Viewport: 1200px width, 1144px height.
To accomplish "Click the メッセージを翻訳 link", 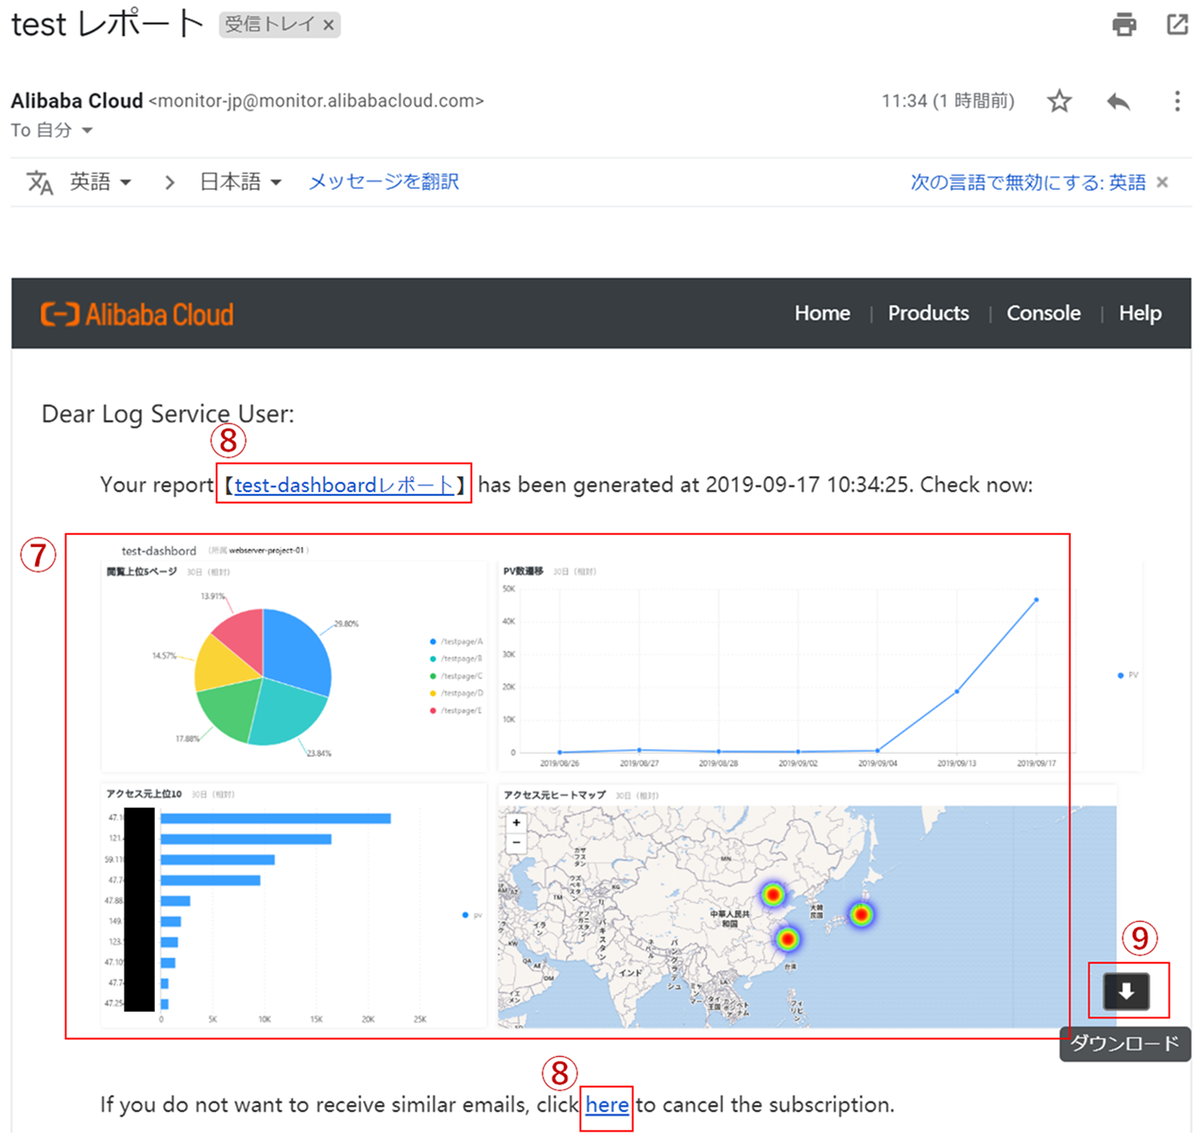I will 384,182.
